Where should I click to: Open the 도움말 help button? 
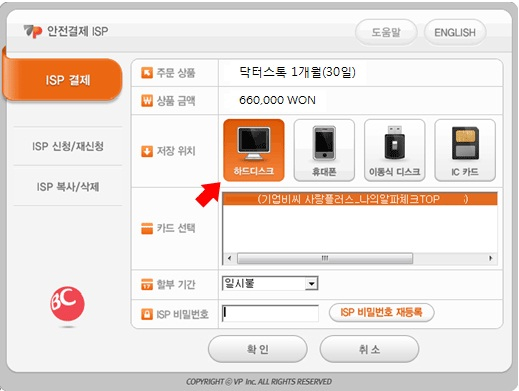(x=386, y=32)
